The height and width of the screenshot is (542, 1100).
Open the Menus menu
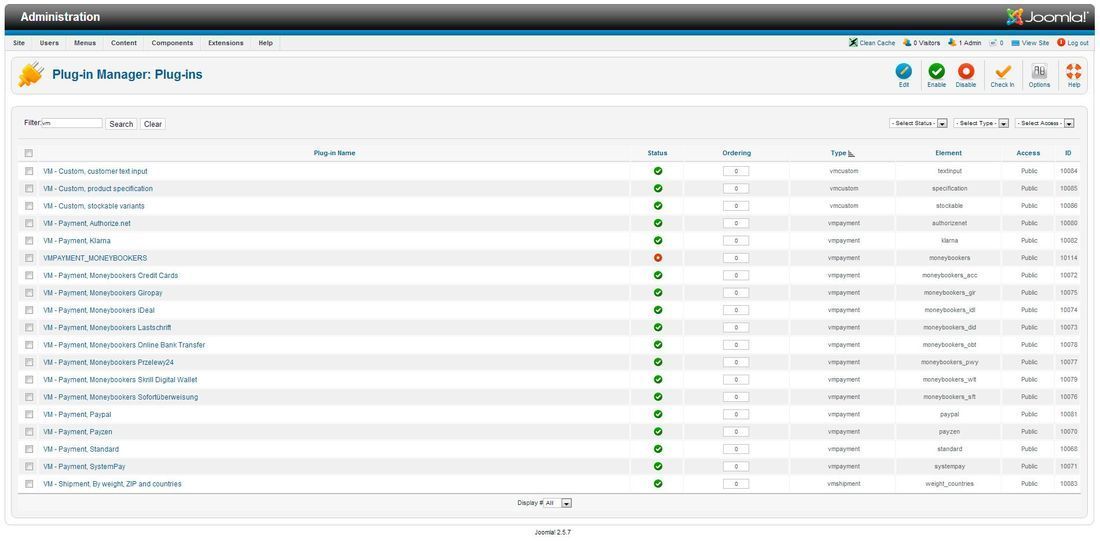pos(85,43)
